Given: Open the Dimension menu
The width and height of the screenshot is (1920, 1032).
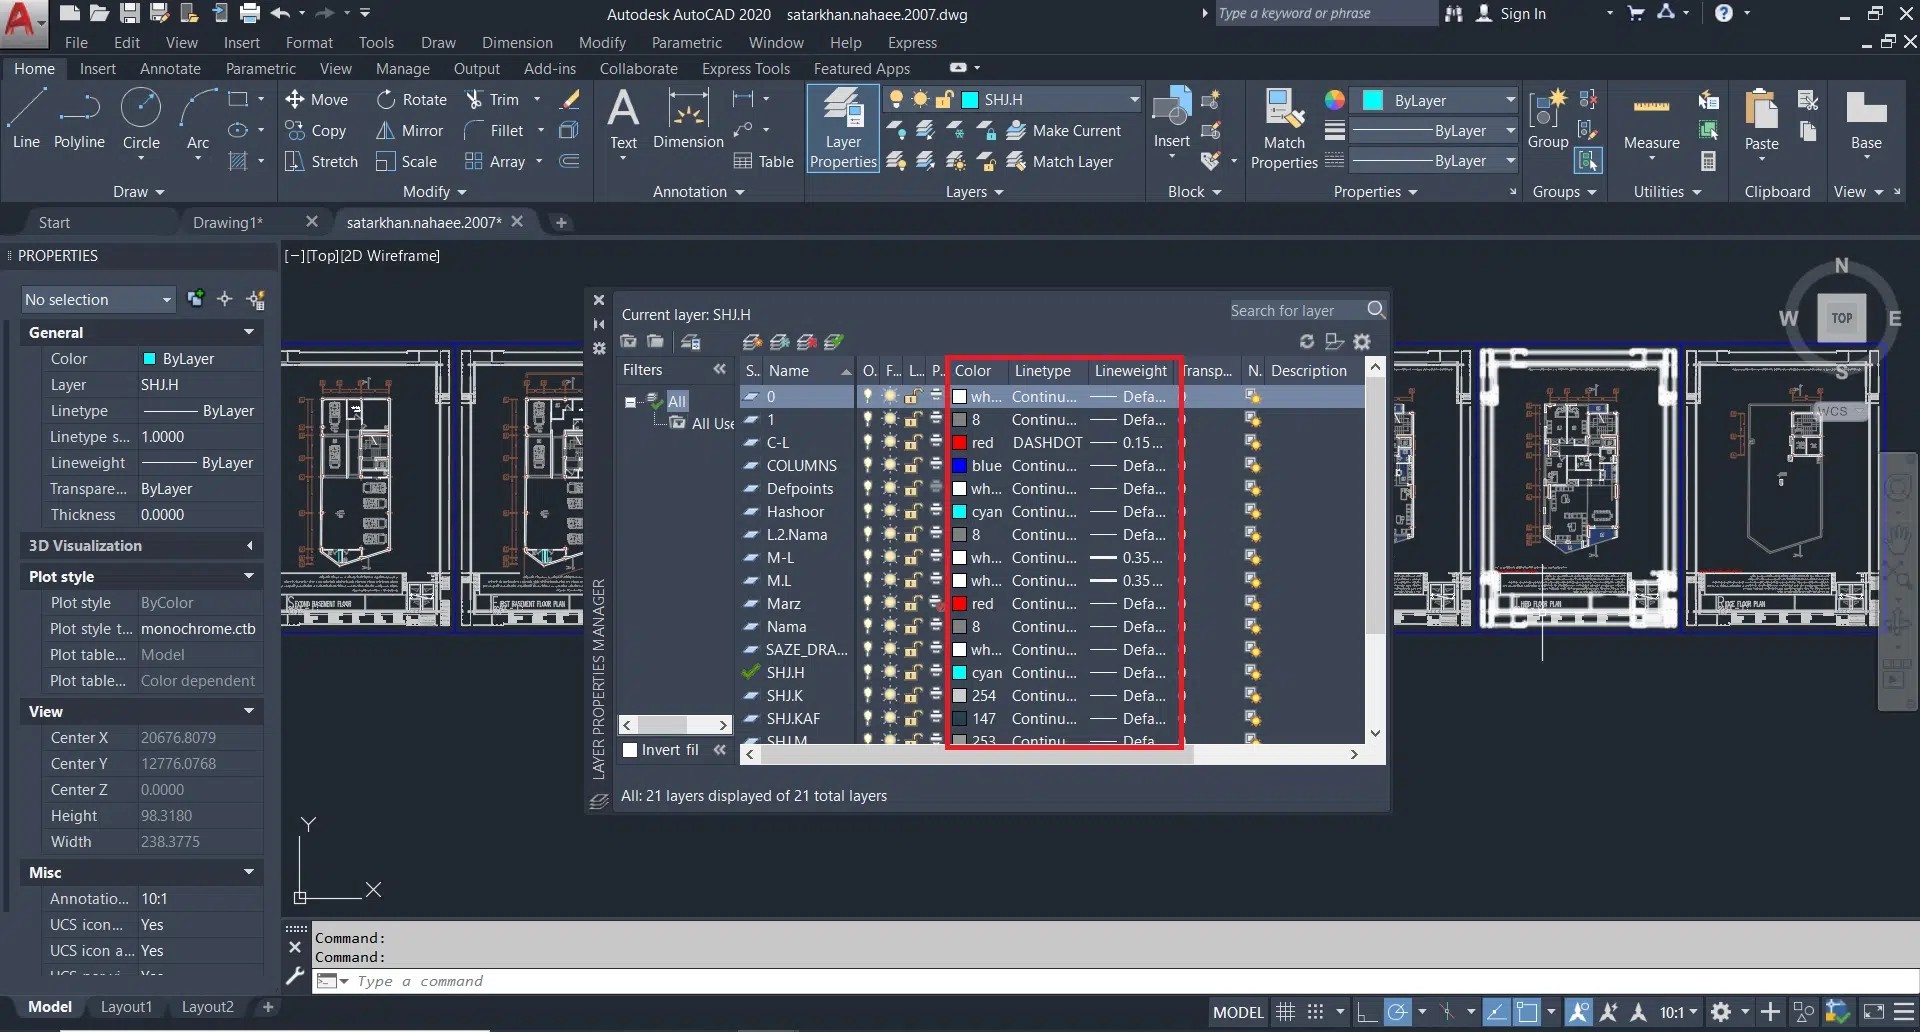Looking at the screenshot, I should pos(517,43).
